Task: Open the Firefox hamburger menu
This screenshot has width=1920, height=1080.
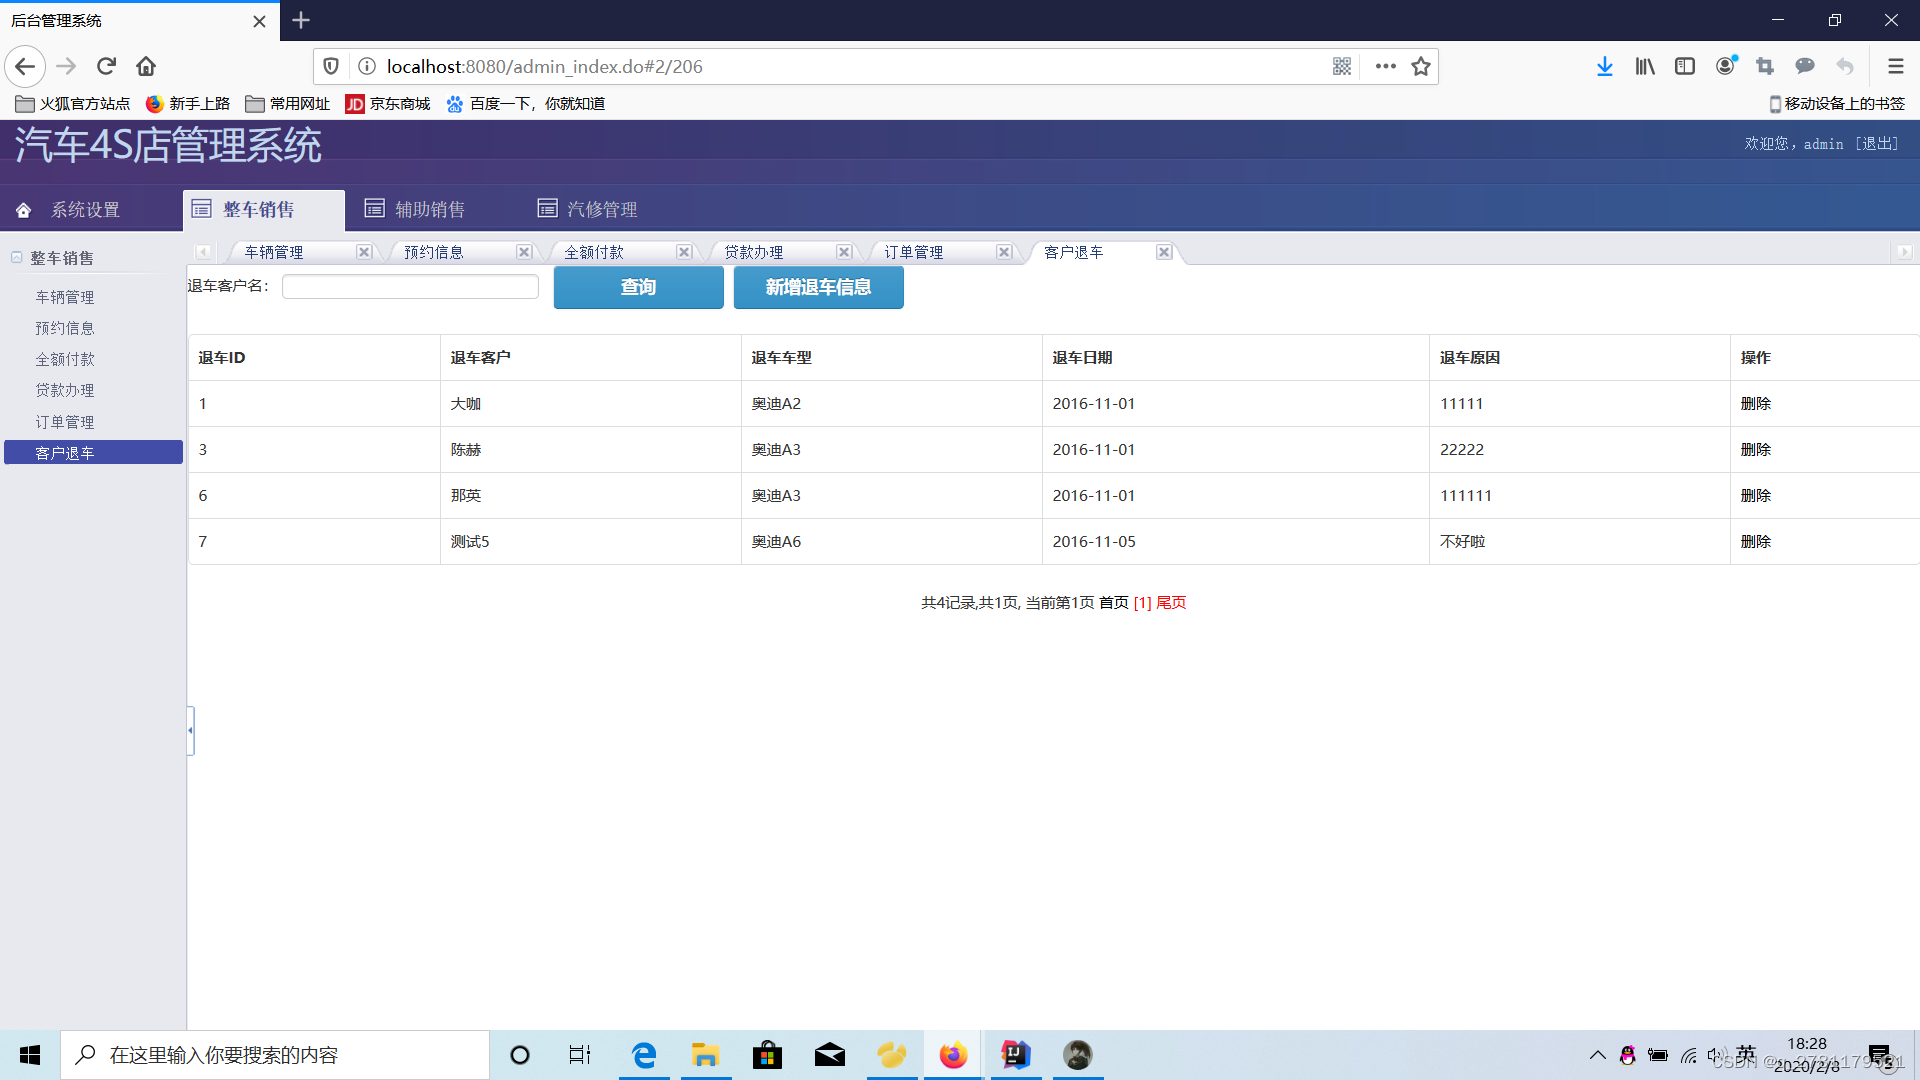Action: [1895, 66]
